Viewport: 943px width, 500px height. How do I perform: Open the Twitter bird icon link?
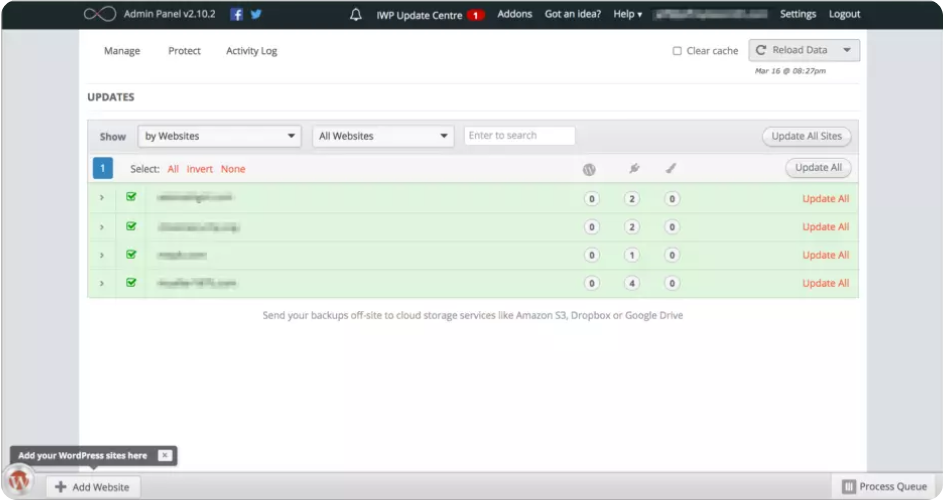tap(256, 14)
